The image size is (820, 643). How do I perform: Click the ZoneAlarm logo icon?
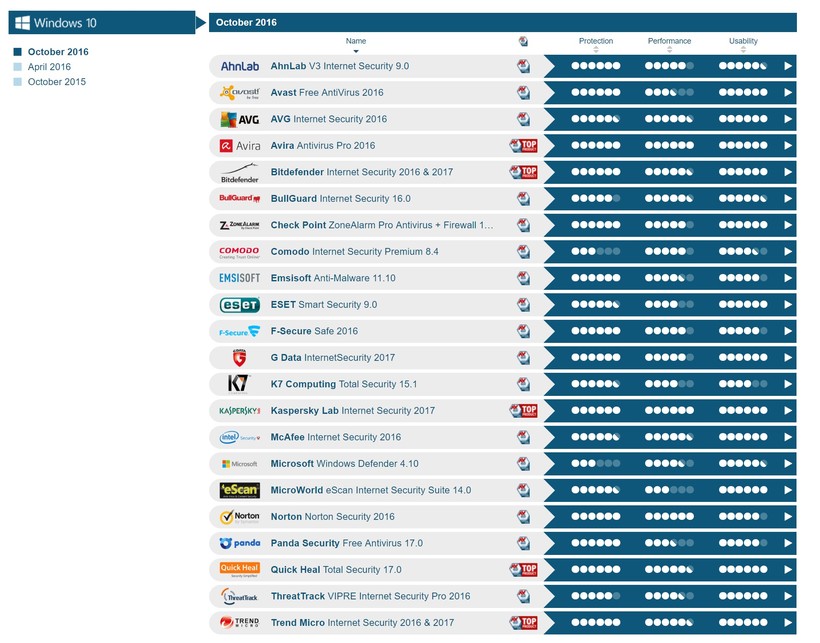pos(240,225)
